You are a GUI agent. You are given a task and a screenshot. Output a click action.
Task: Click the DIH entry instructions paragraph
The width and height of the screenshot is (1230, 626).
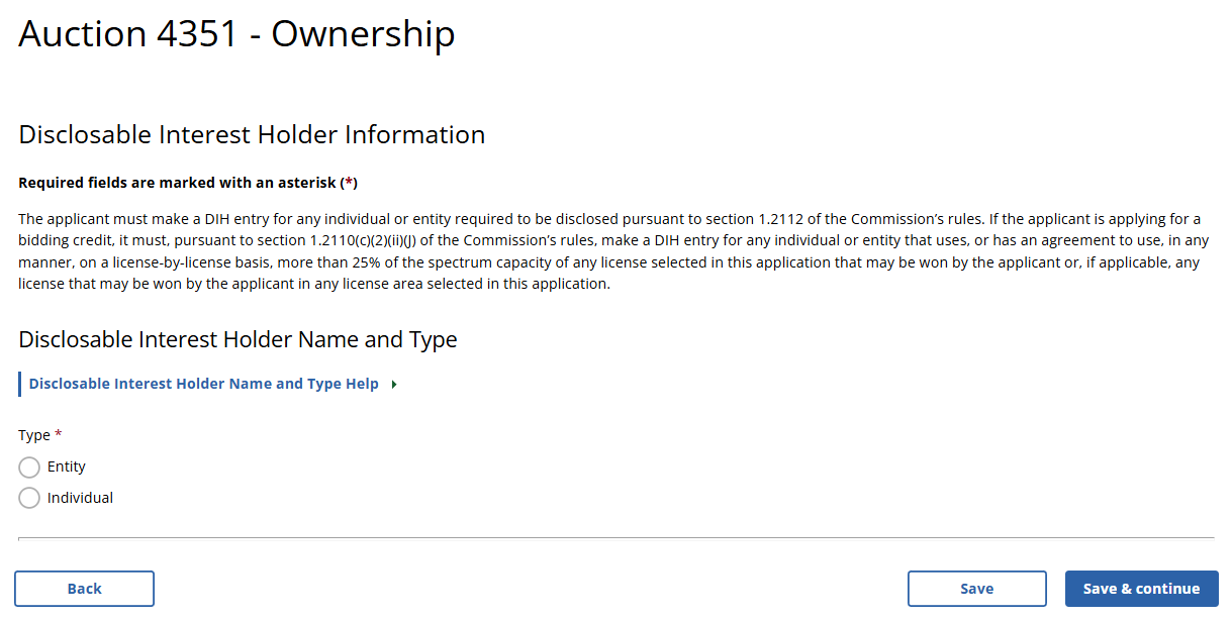pos(610,251)
